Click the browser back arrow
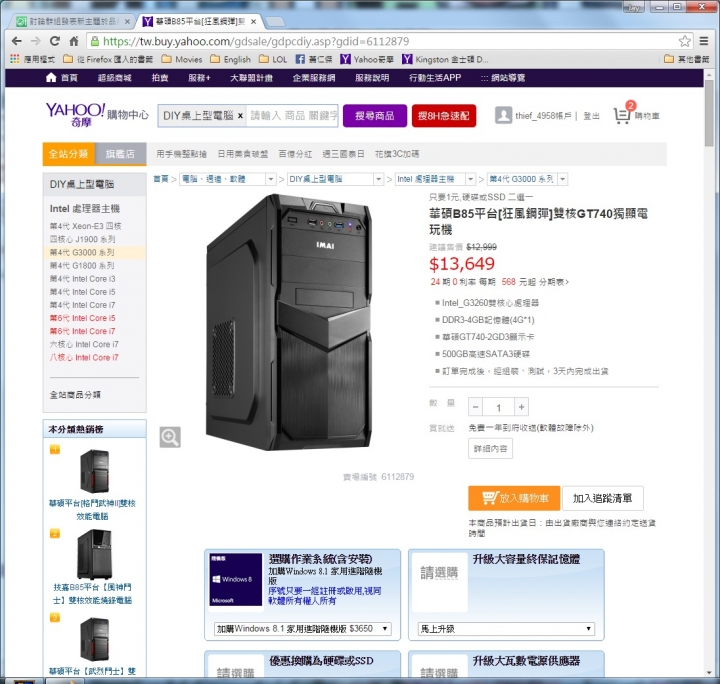This screenshot has height=684, width=720. coord(17,41)
